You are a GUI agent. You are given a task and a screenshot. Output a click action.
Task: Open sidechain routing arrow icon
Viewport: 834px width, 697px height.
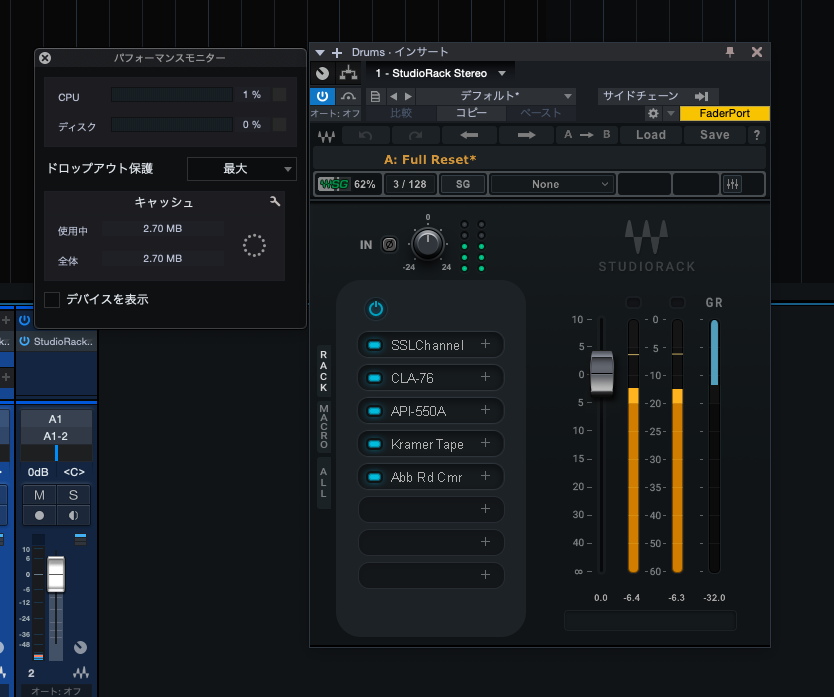tap(702, 96)
